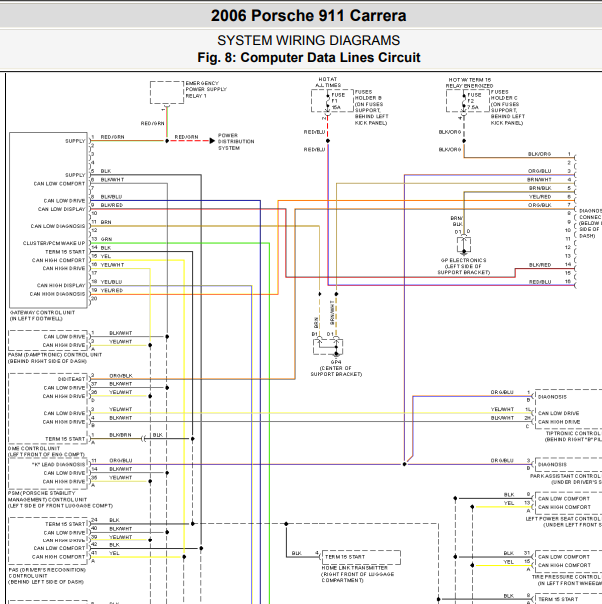Click the '2006 Porsche 911 Carrera' title

[309, 16]
